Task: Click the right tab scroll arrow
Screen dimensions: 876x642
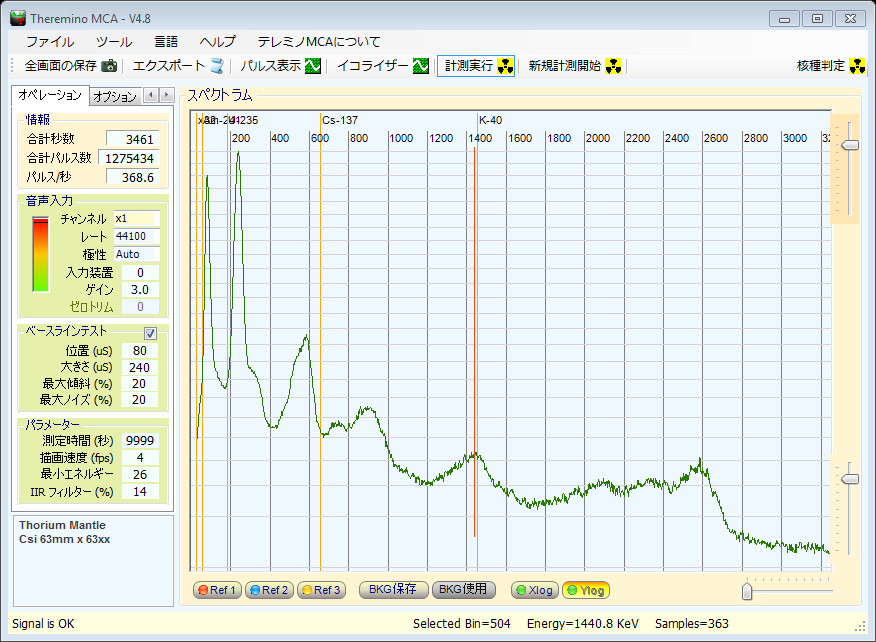Action: pyautogui.click(x=166, y=95)
